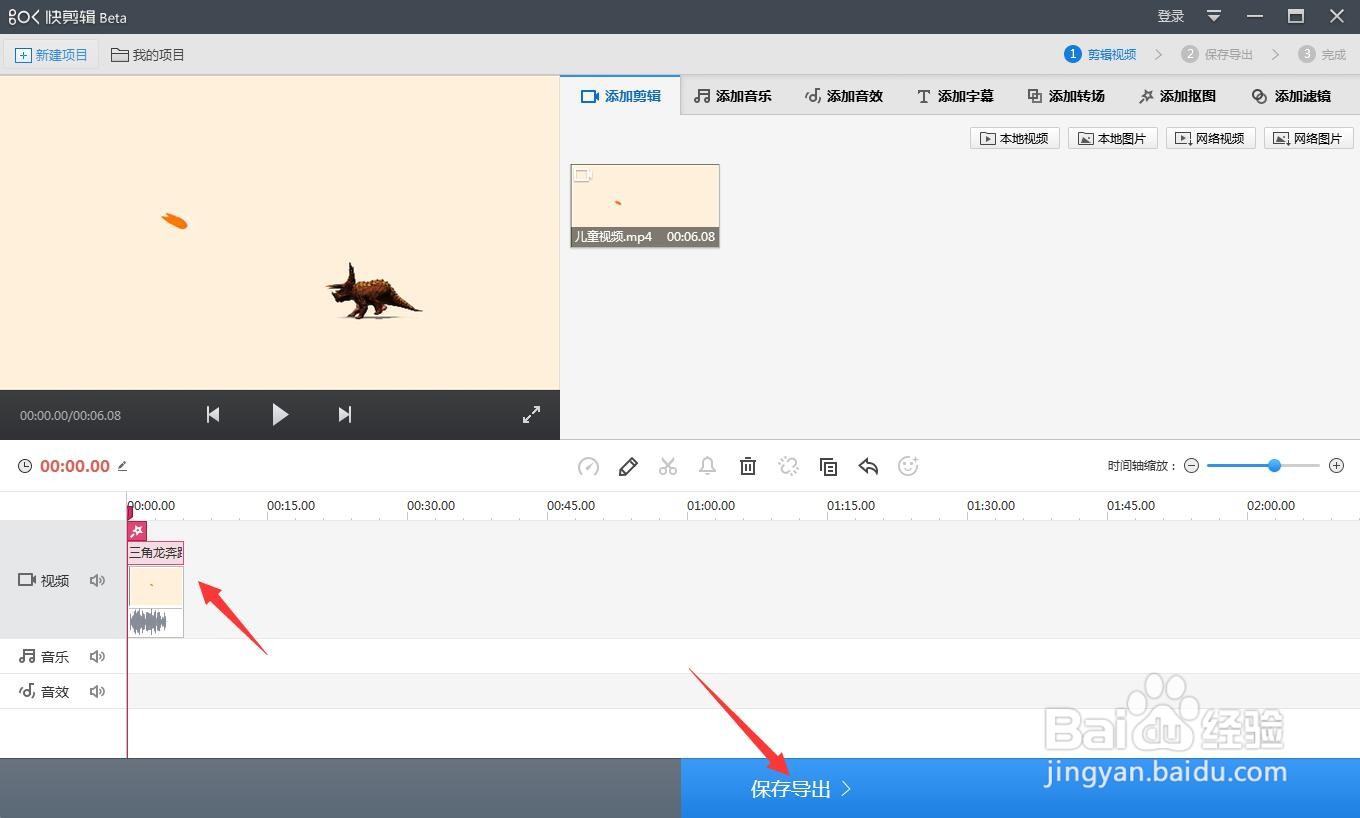This screenshot has height=818, width=1360.
Task: Click 保存导出 save export button
Action: [x=1020, y=788]
